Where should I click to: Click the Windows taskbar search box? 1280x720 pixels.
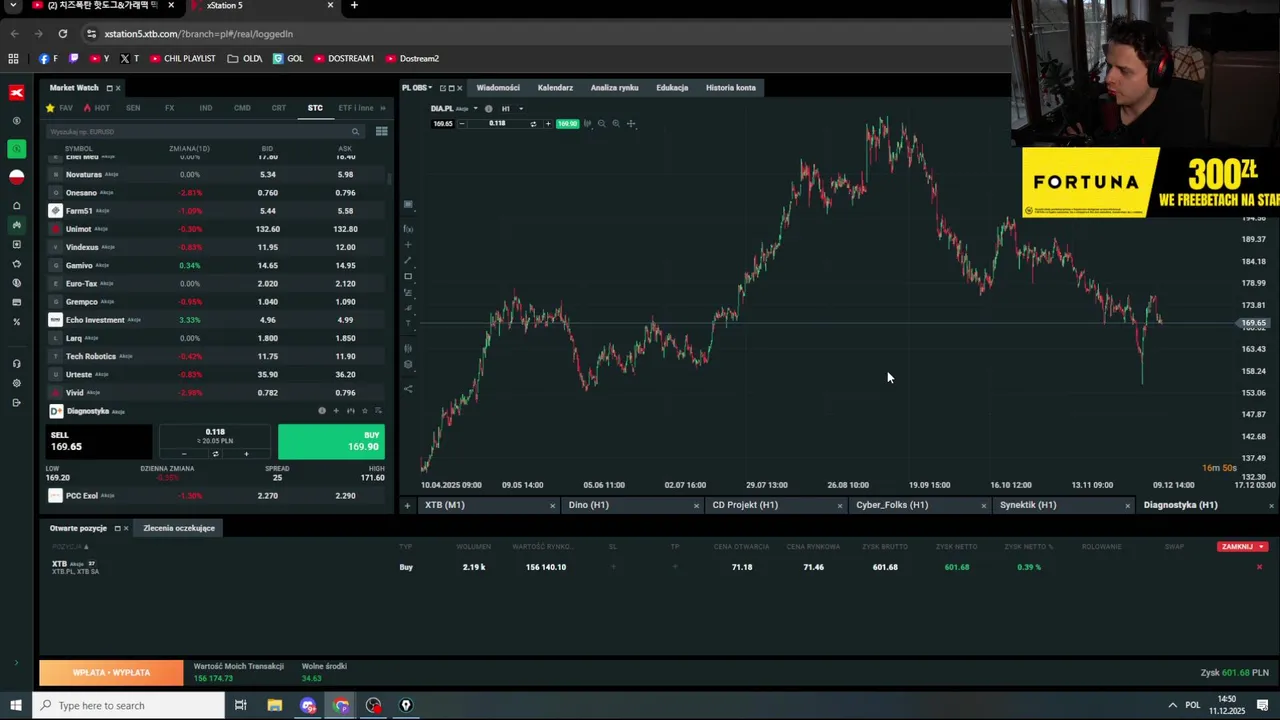(x=129, y=705)
